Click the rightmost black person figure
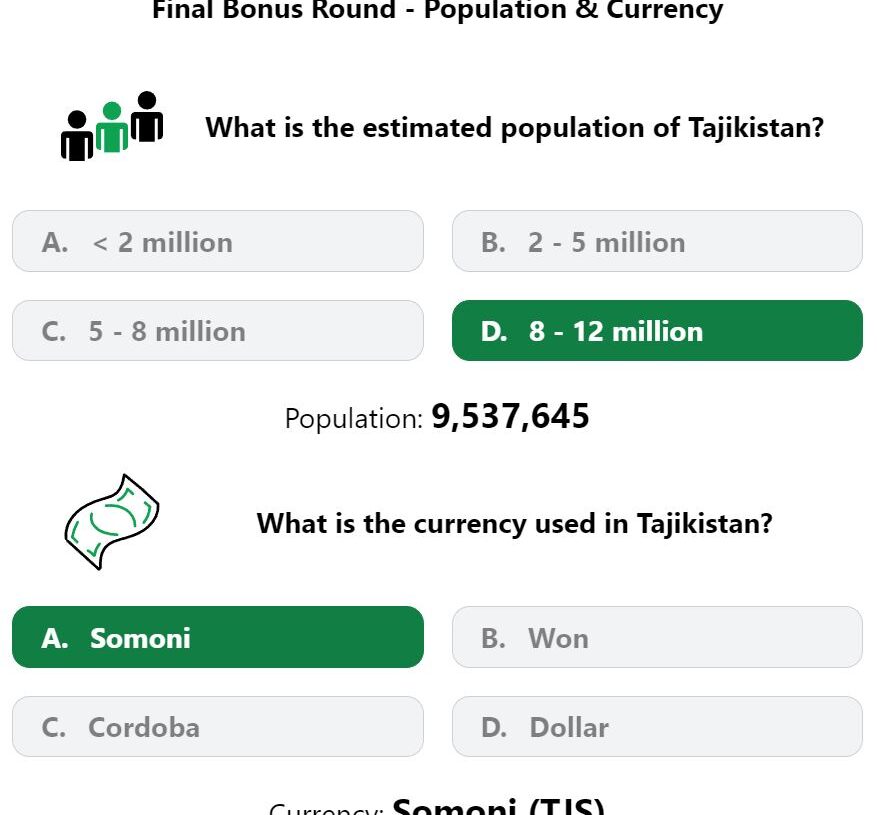Image resolution: width=877 pixels, height=815 pixels. coord(147,116)
